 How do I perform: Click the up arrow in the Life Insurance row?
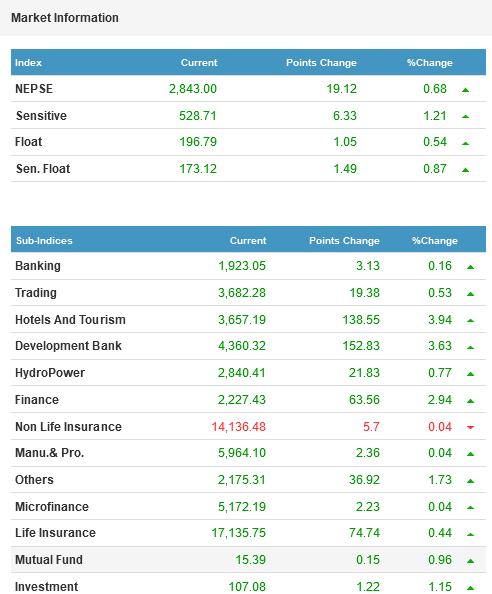coord(470,535)
